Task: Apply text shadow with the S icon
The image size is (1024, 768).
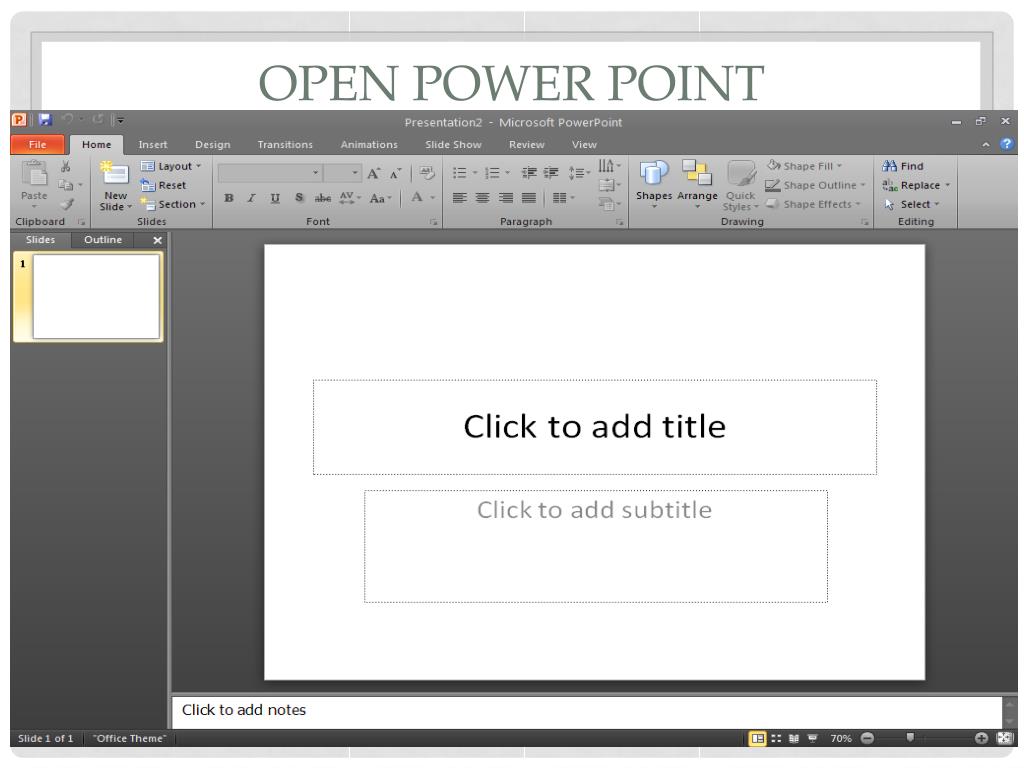Action: (x=299, y=198)
